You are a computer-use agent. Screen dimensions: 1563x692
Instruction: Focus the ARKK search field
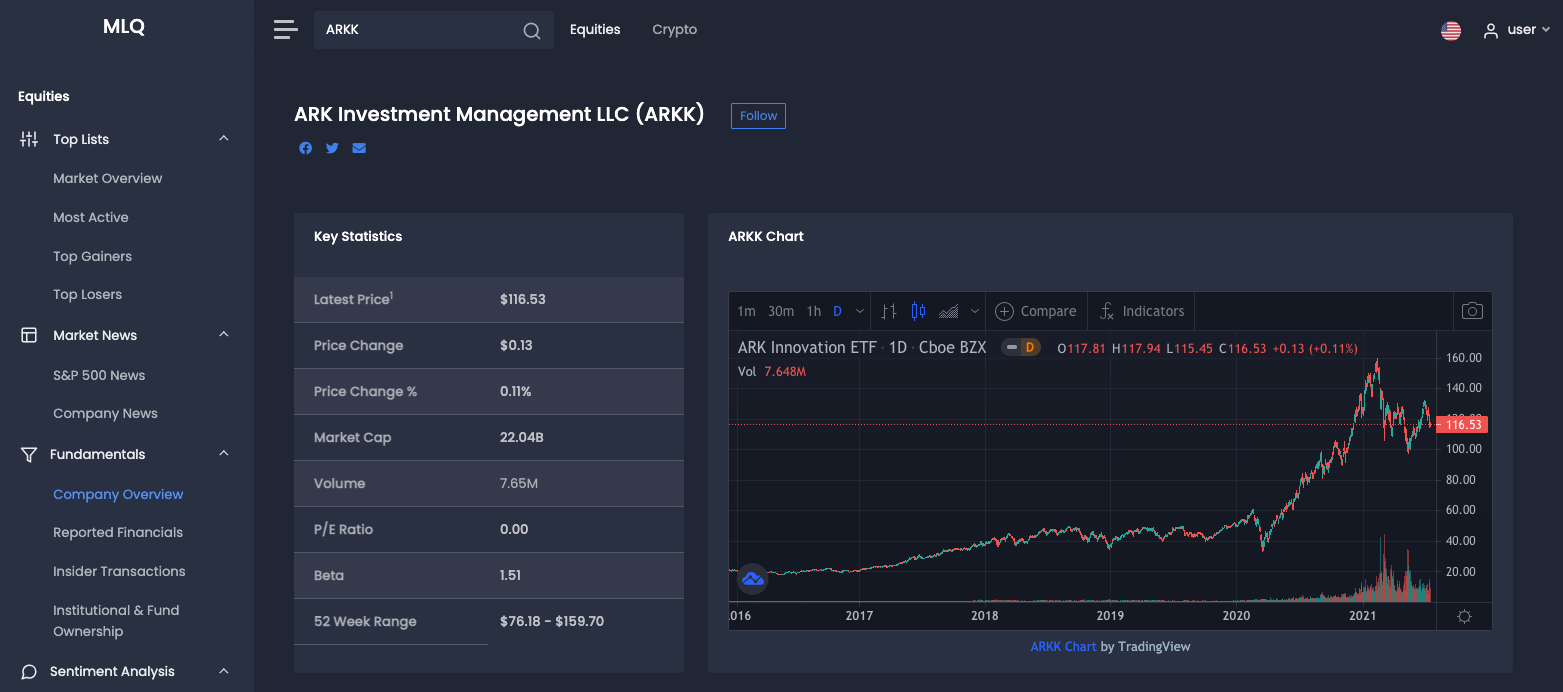(434, 30)
